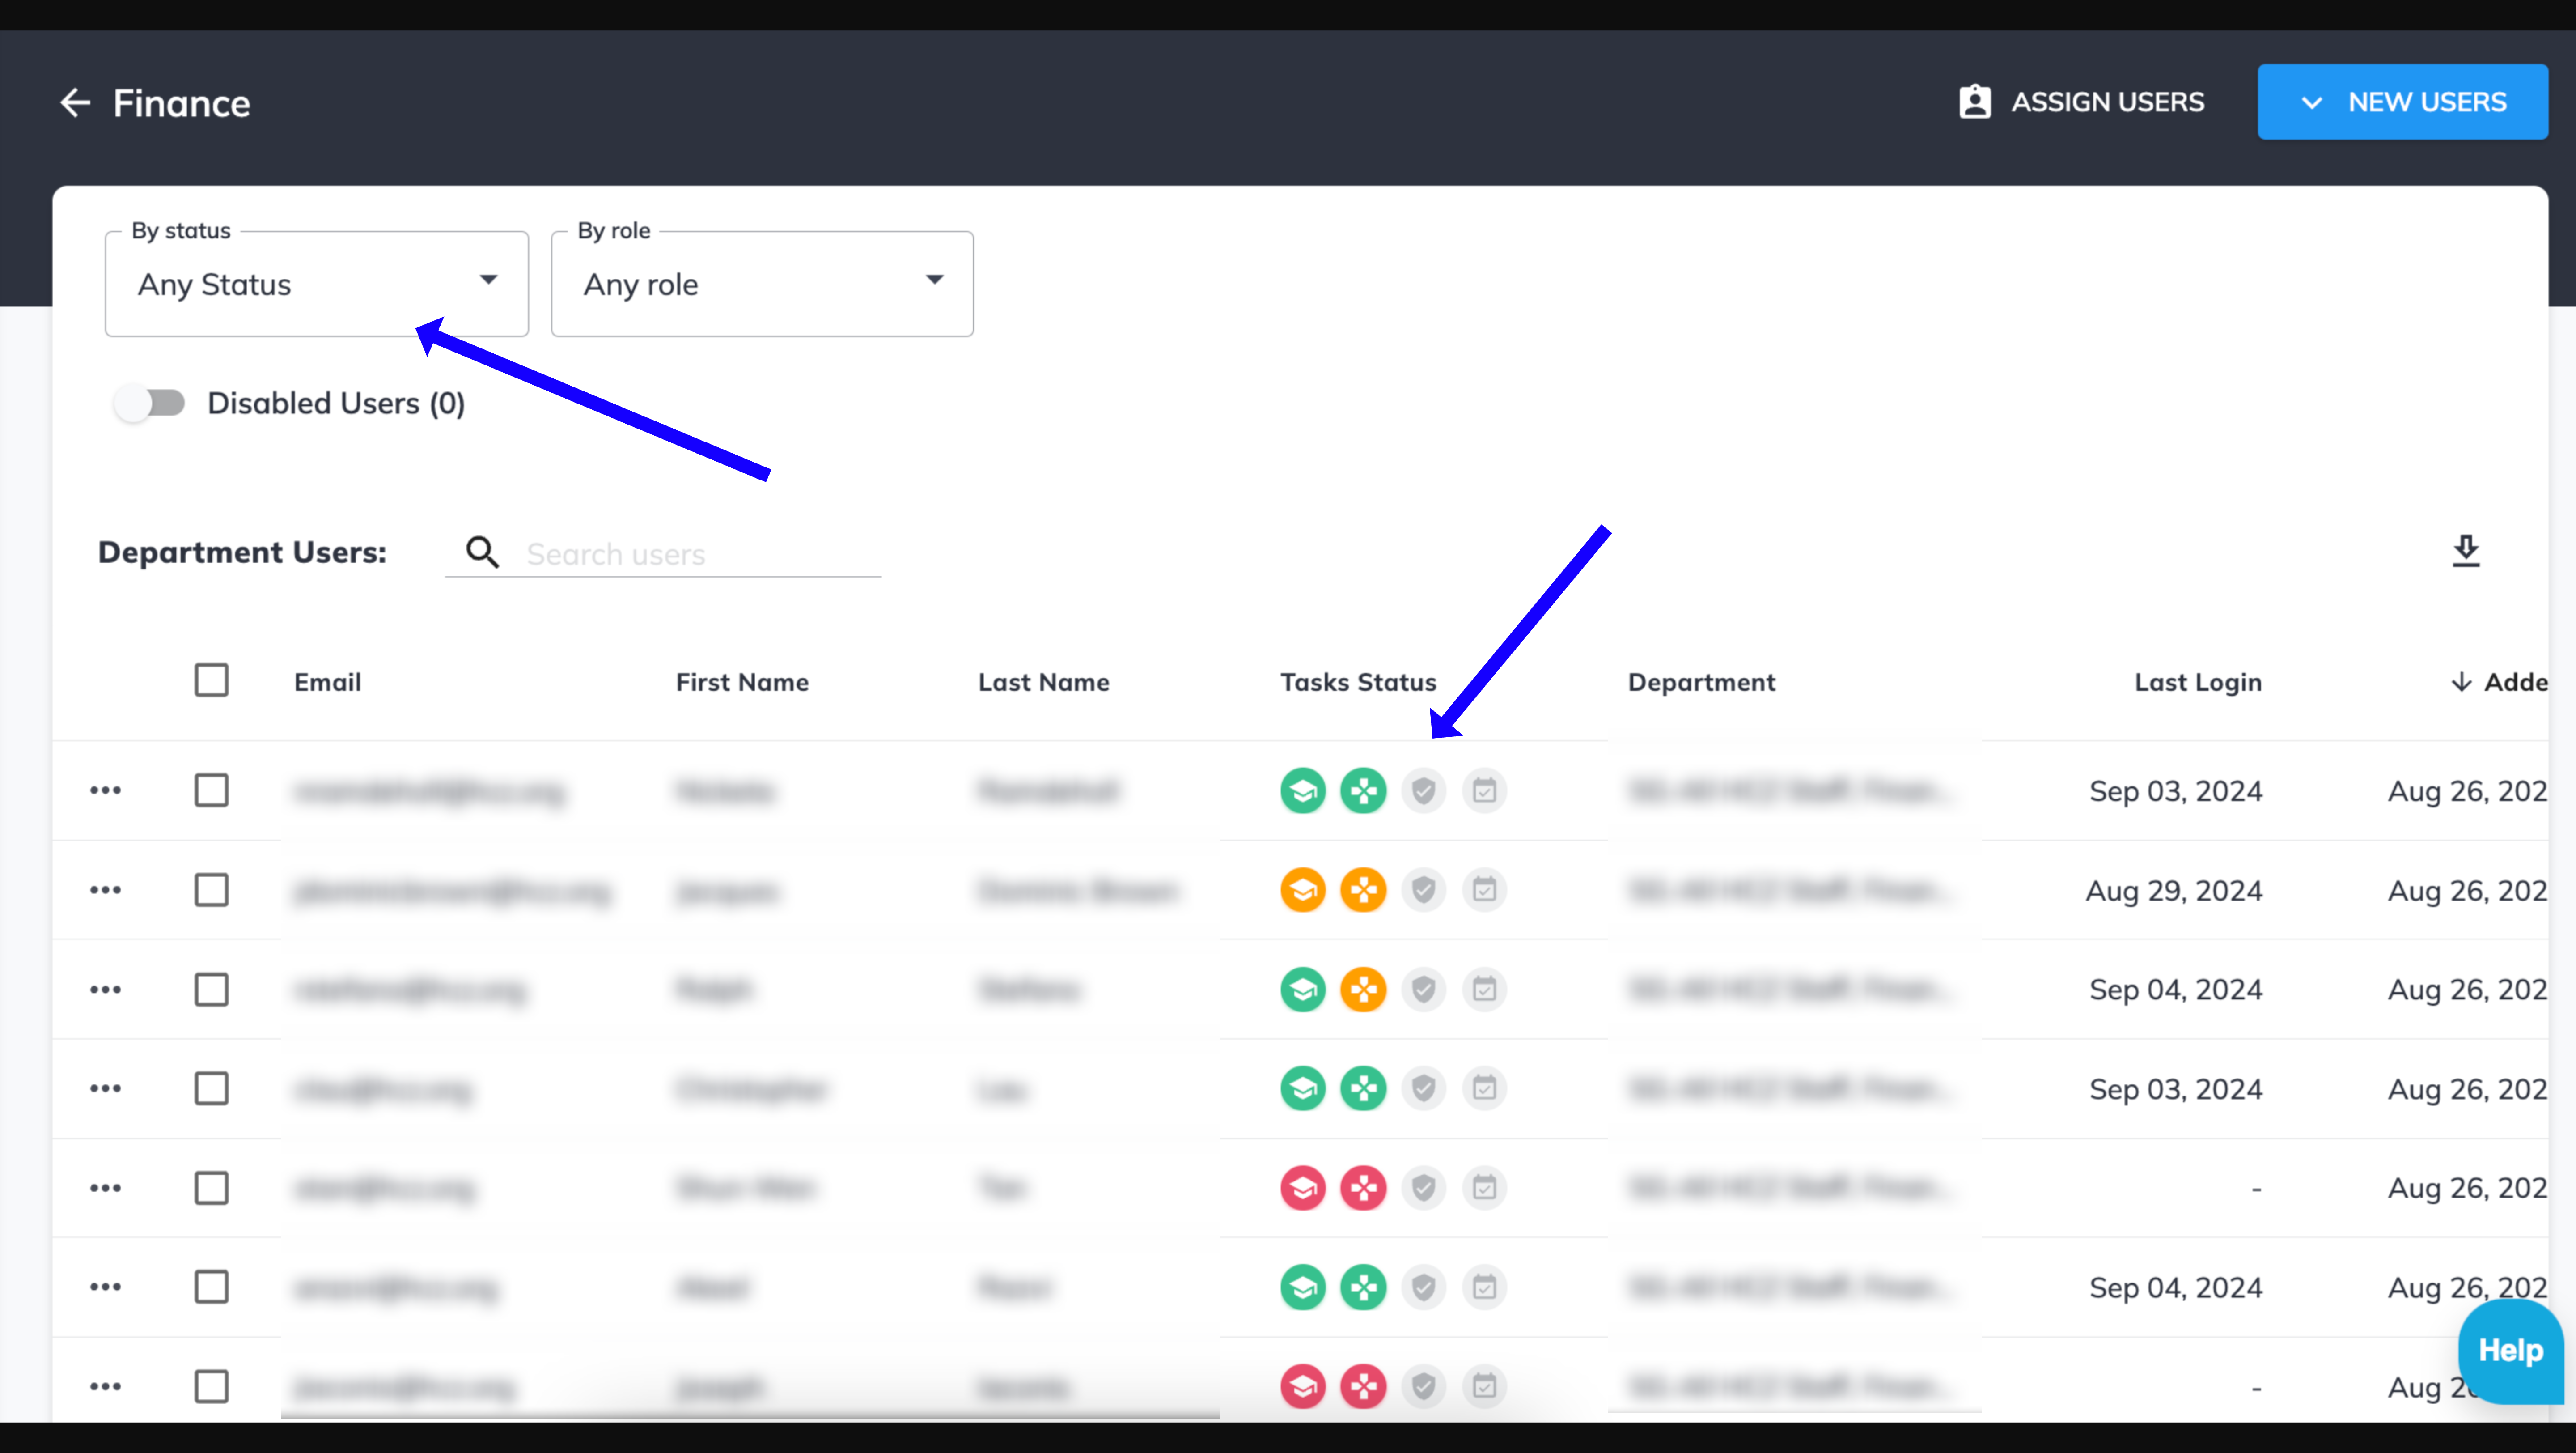Click the shield status icon on first user row
2576x1453 pixels.
(x=1424, y=790)
